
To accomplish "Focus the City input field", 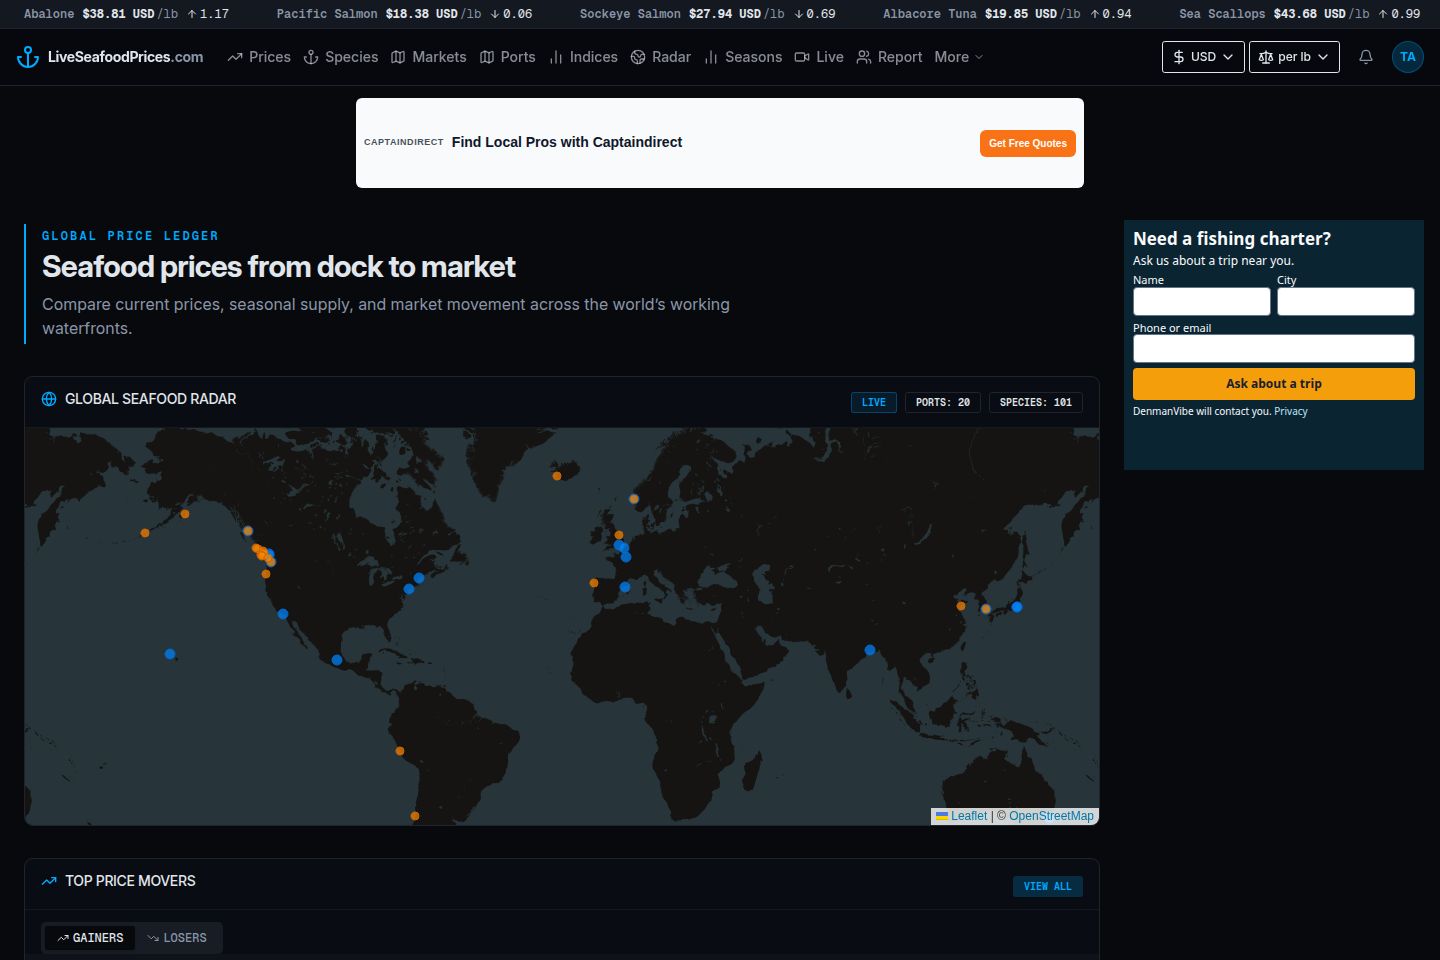I will point(1346,301).
